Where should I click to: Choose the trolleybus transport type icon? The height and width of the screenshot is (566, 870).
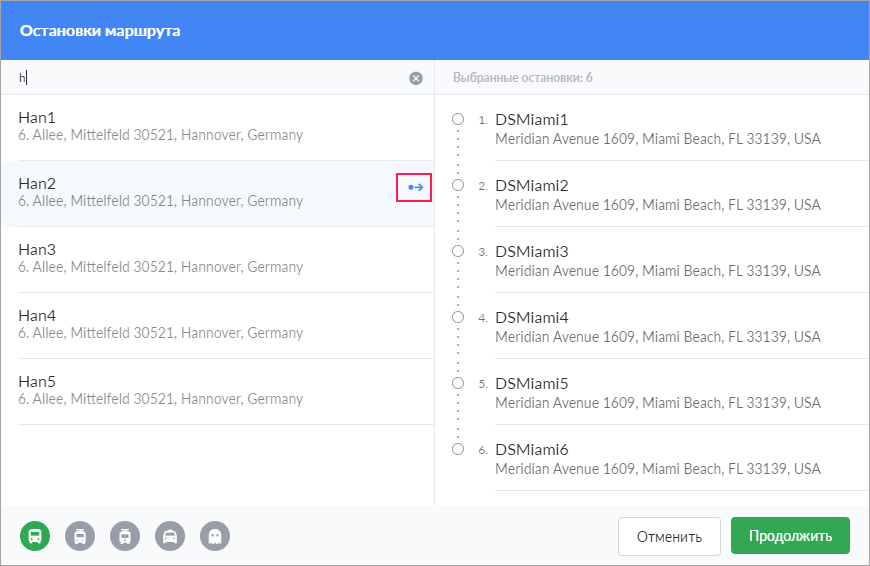point(80,536)
